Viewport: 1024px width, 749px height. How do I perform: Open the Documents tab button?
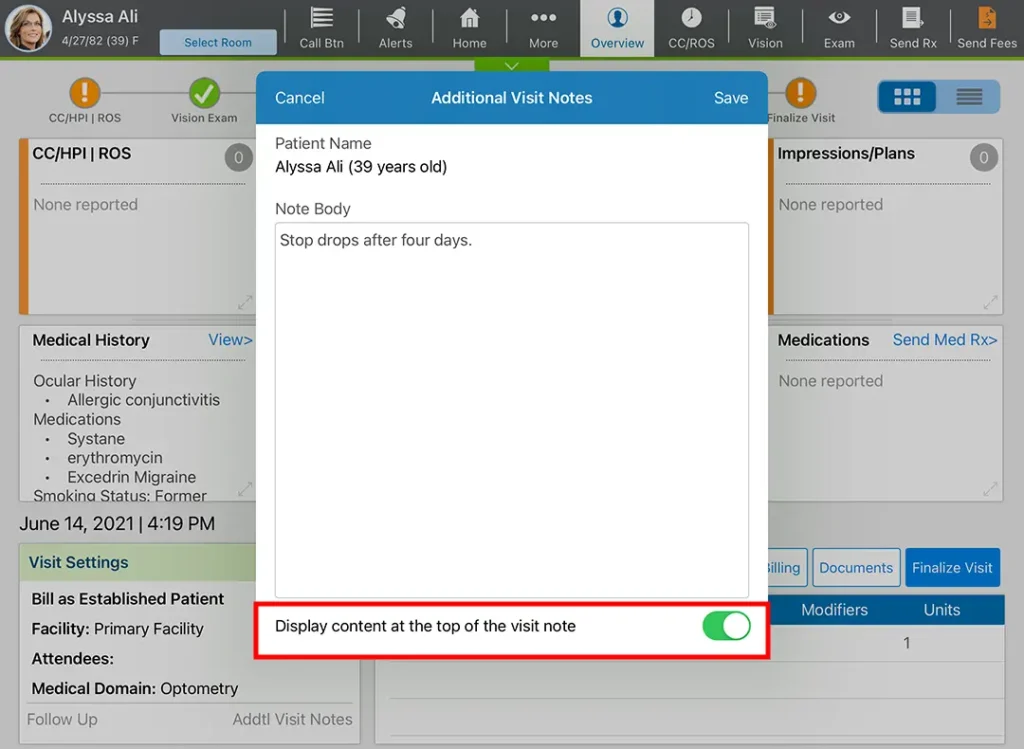pos(856,567)
